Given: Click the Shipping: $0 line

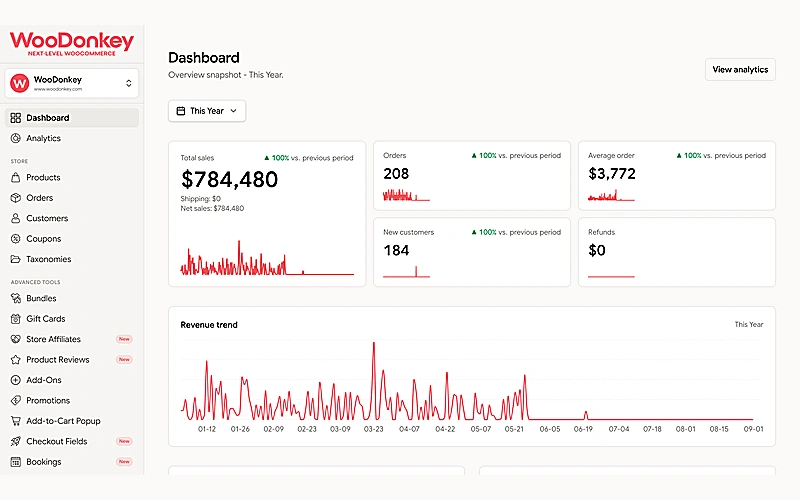Looking at the screenshot, I should click(201, 199).
